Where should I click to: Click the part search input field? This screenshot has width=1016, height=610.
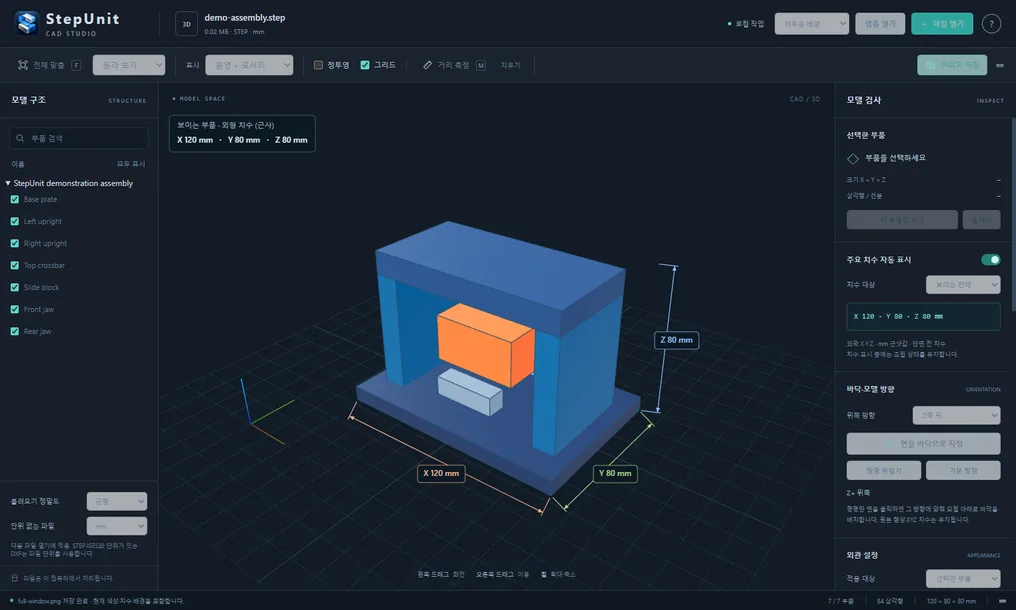click(79, 138)
